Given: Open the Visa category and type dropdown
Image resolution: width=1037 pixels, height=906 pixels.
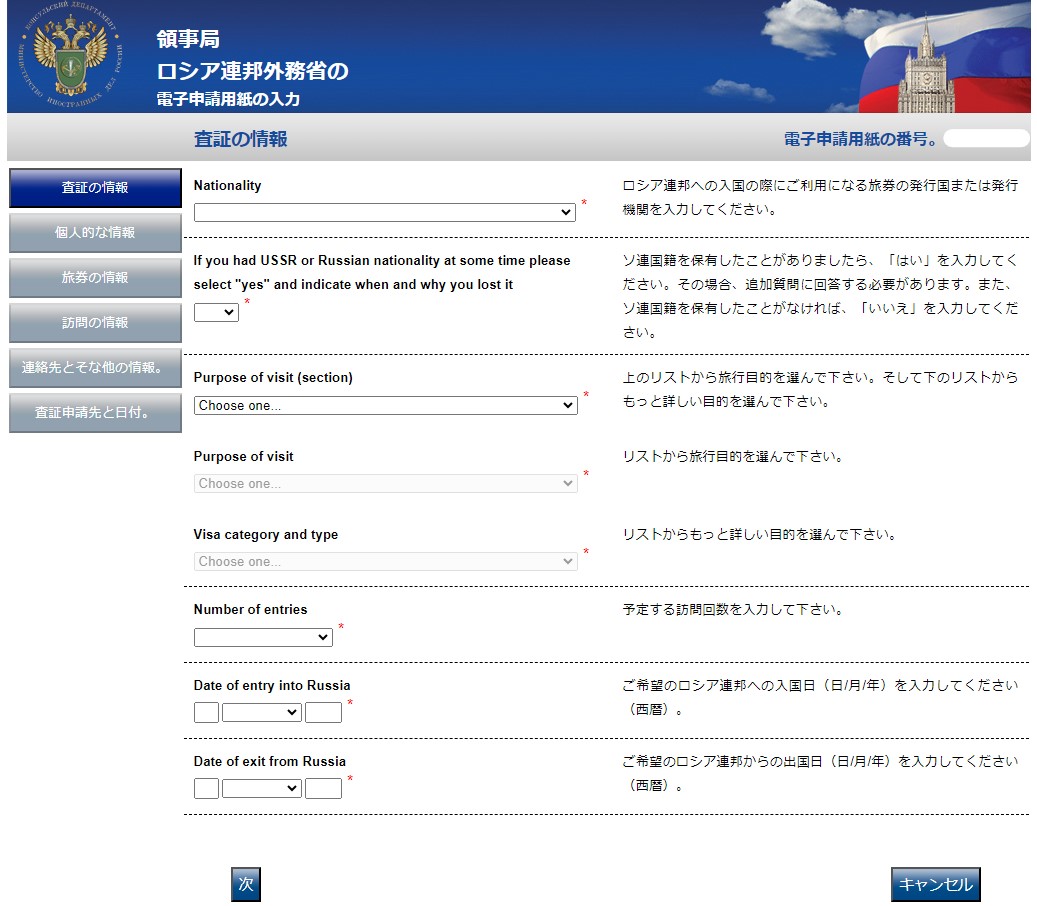Looking at the screenshot, I should [386, 561].
